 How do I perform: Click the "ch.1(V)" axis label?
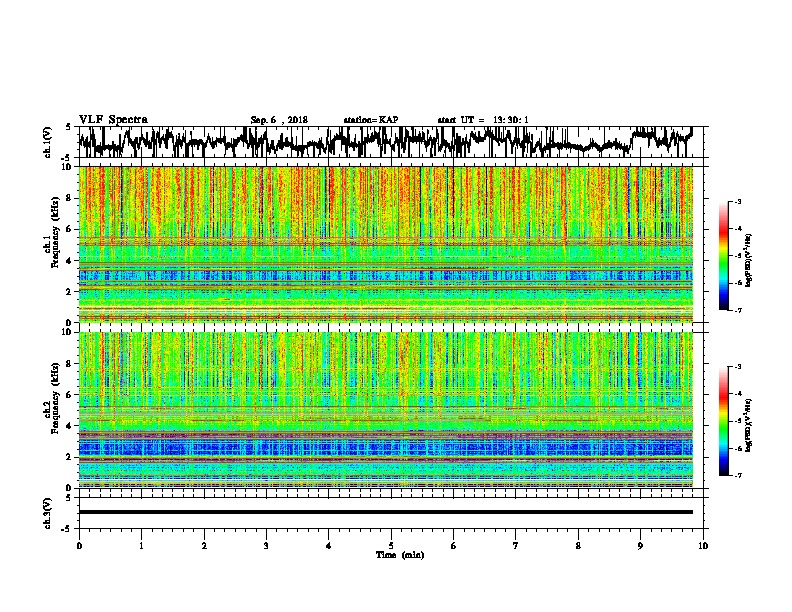48,142
